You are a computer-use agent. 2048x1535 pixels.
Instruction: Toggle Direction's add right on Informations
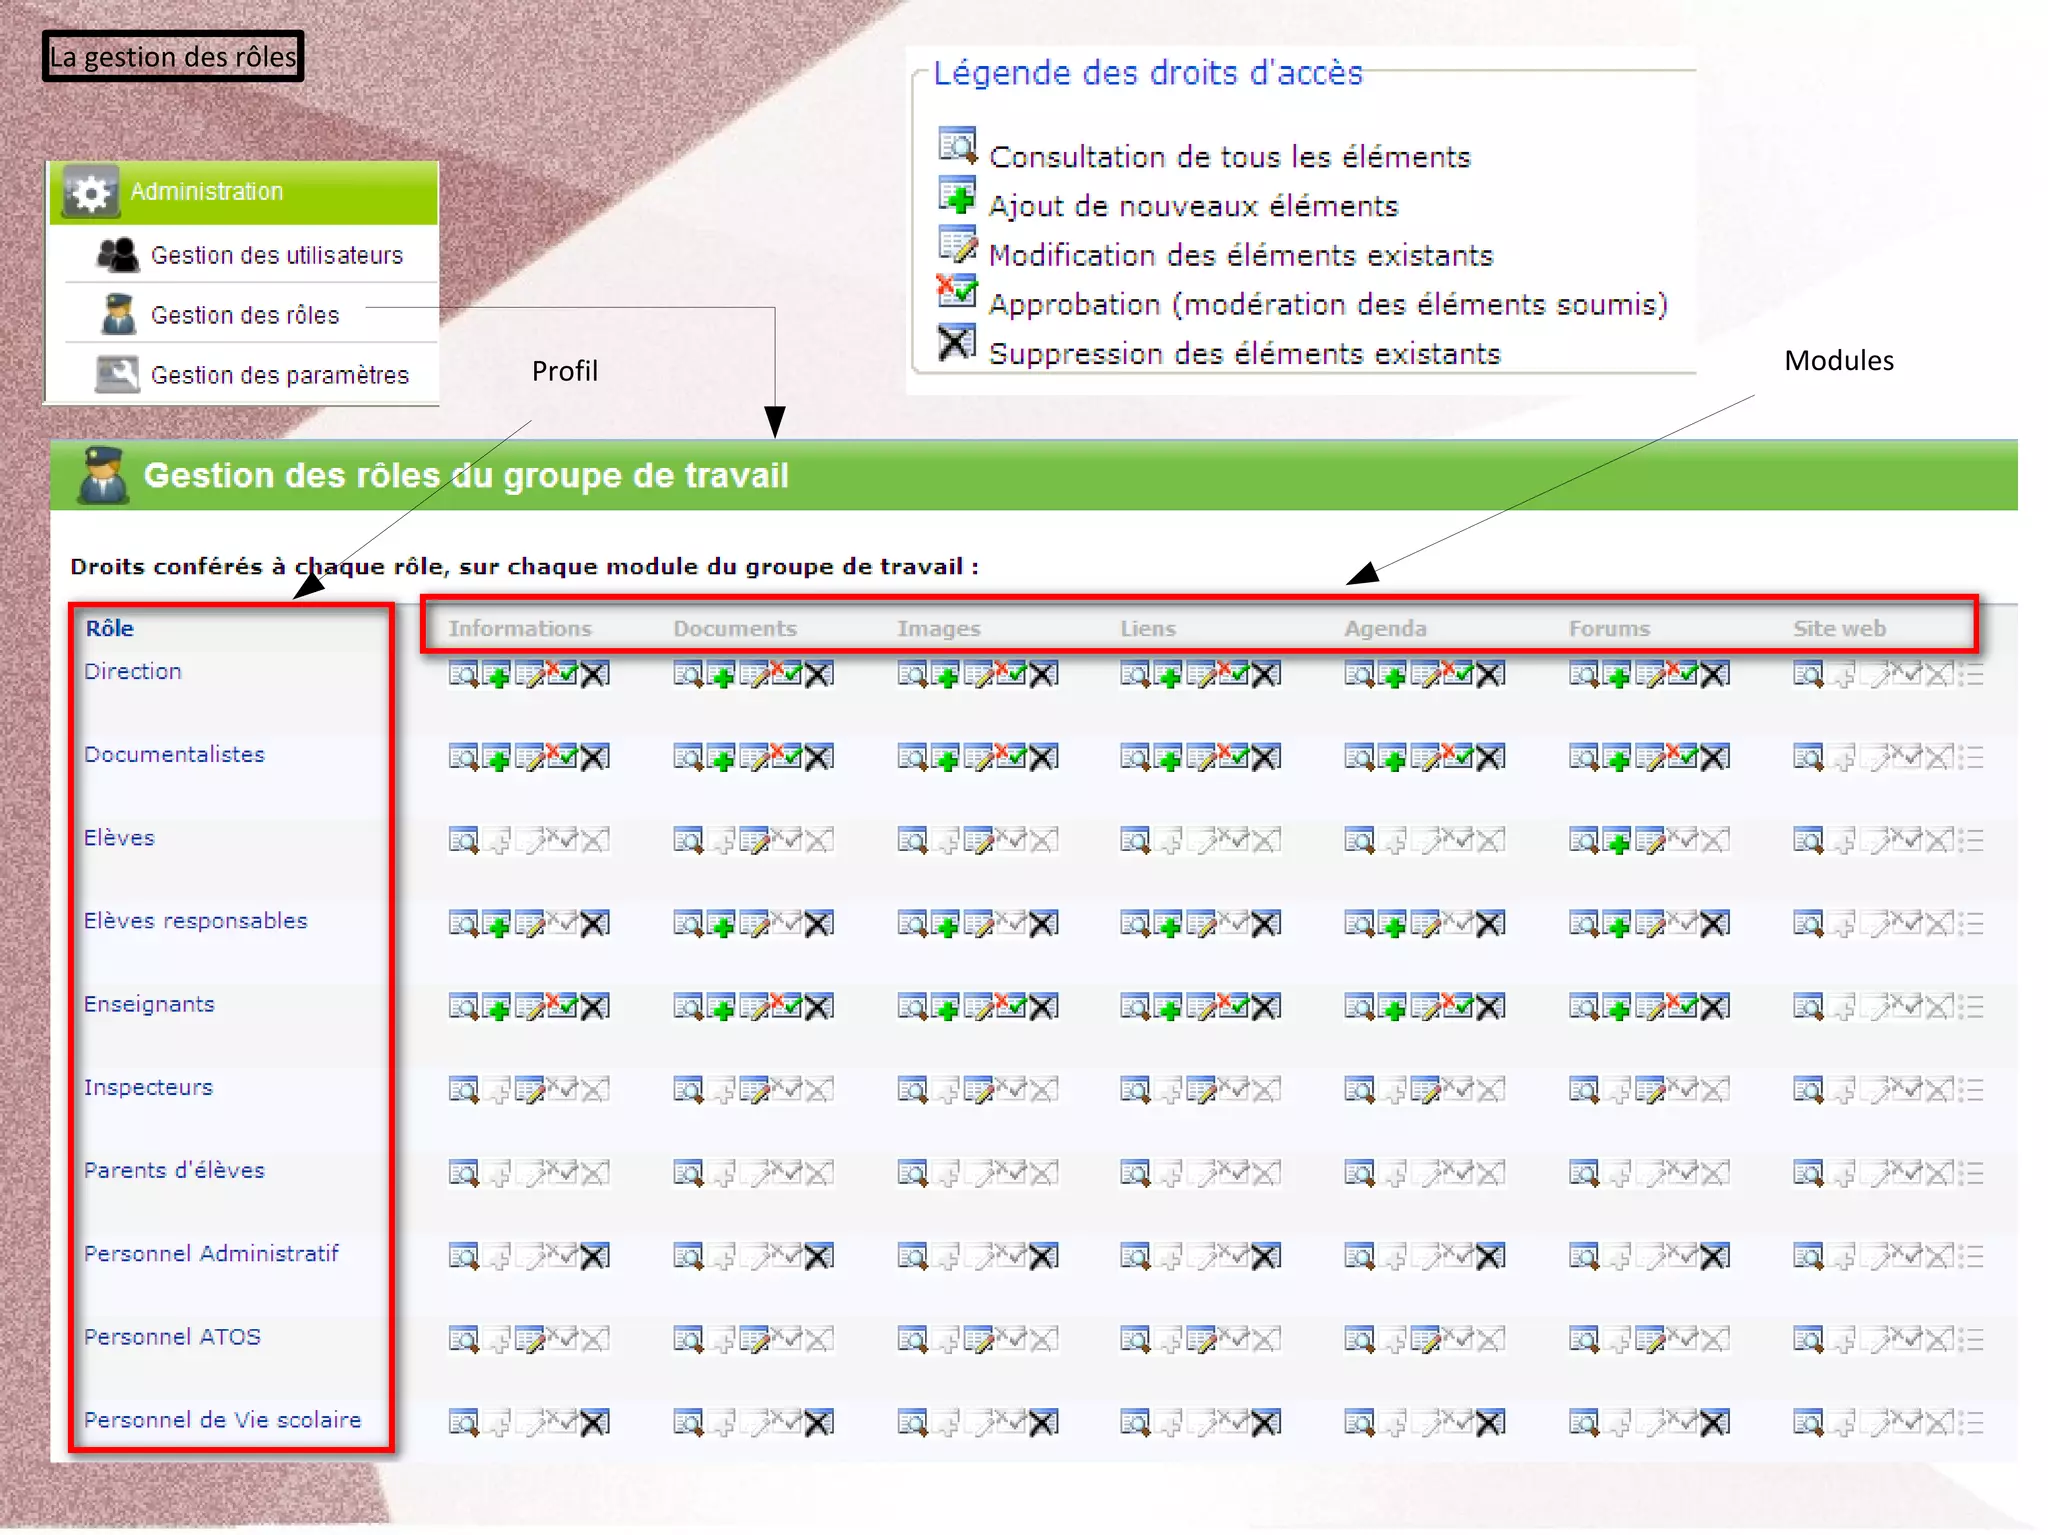click(497, 675)
